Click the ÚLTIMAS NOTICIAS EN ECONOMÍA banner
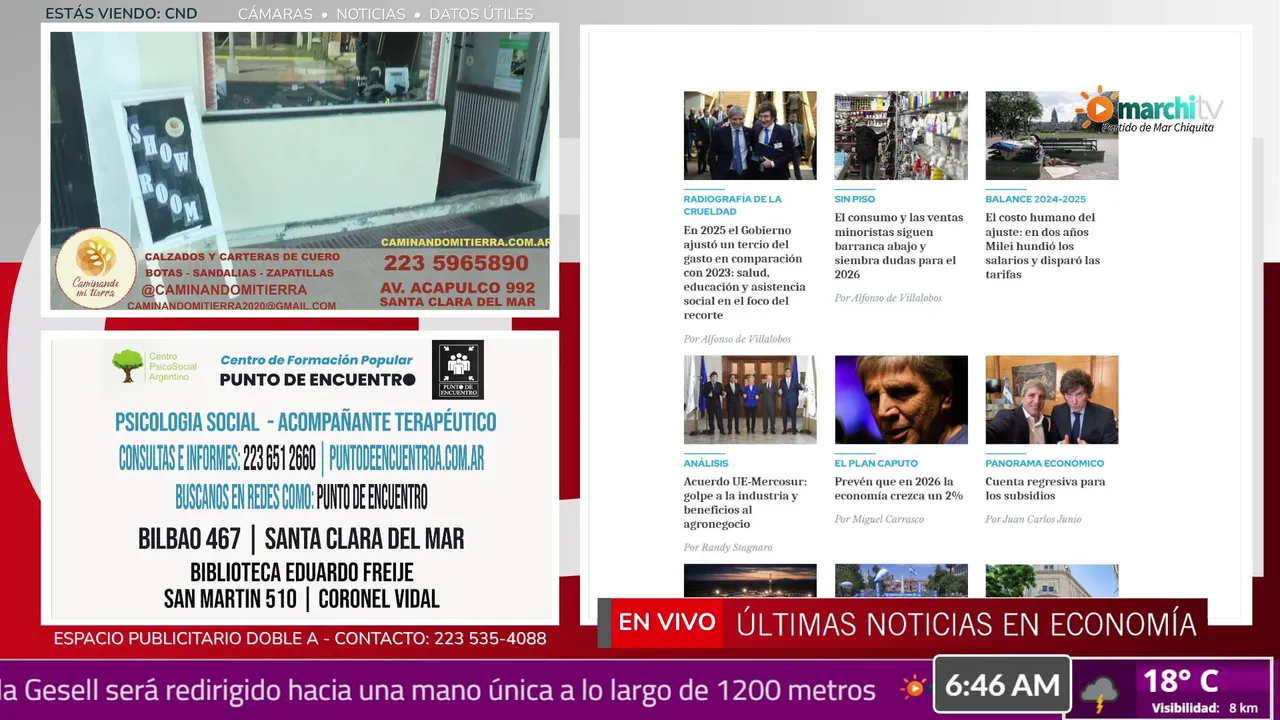This screenshot has height=720, width=1280. 966,623
